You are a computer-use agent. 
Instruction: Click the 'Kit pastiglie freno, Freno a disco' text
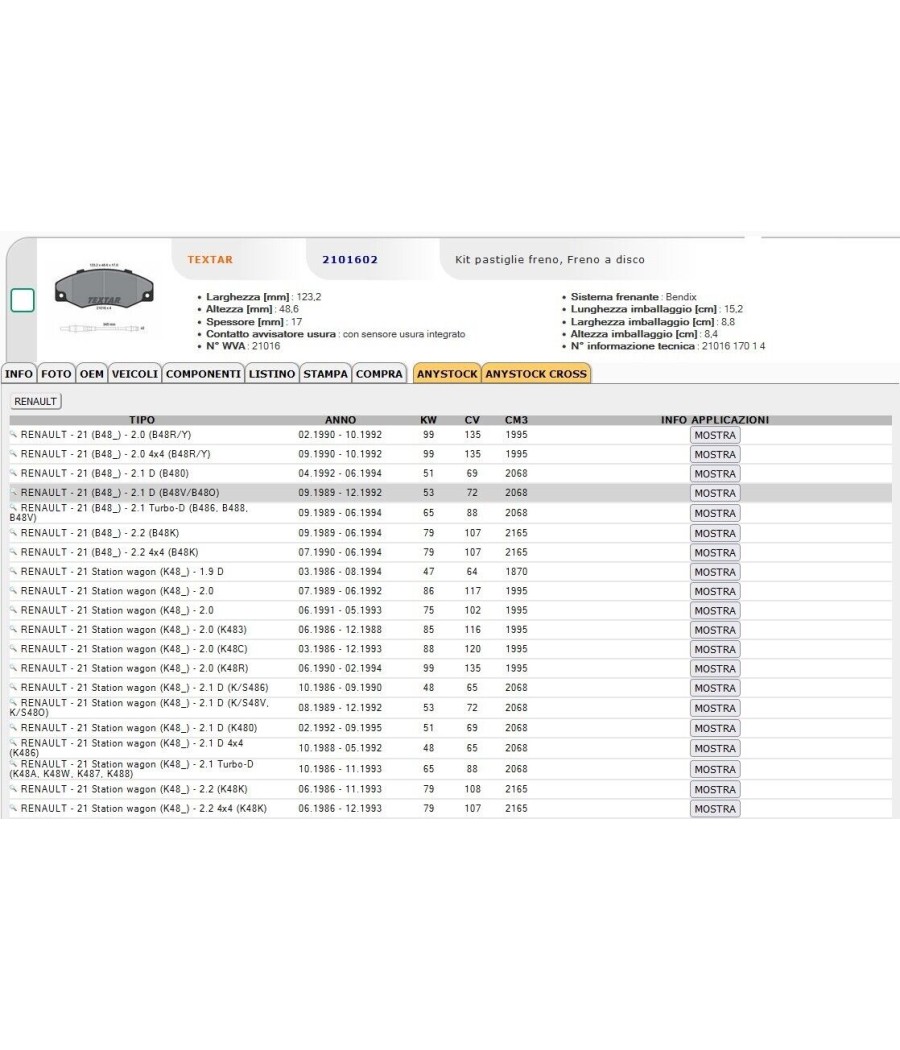(x=550, y=260)
